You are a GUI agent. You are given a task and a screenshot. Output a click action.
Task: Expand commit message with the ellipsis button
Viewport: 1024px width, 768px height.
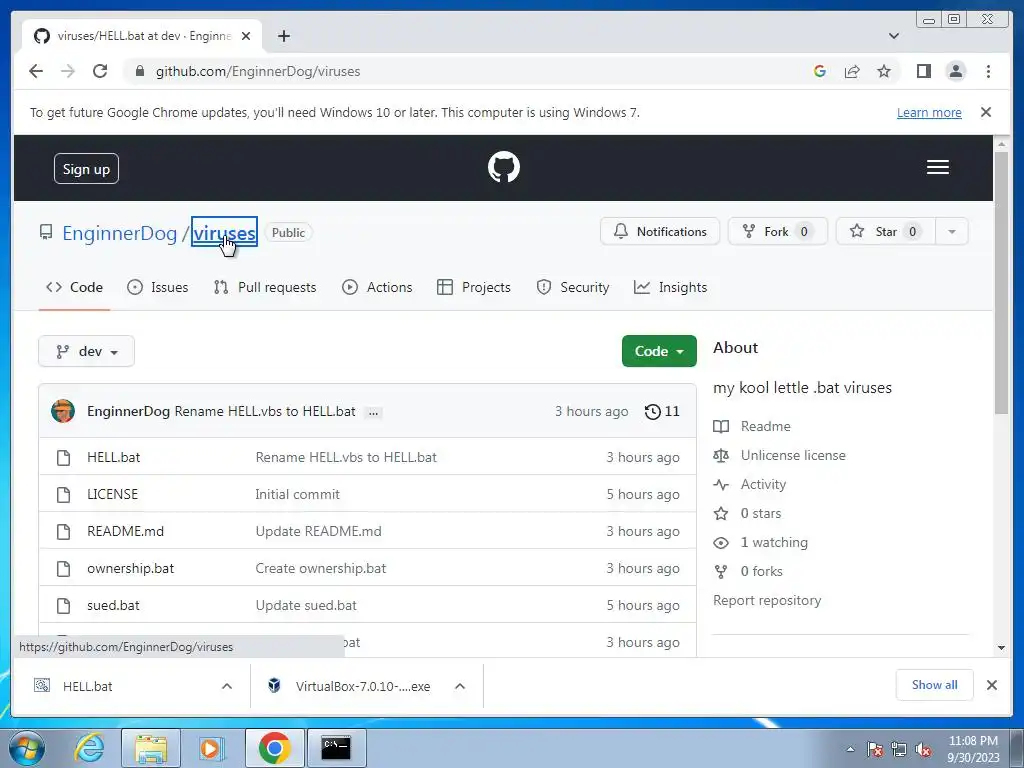[x=373, y=412]
